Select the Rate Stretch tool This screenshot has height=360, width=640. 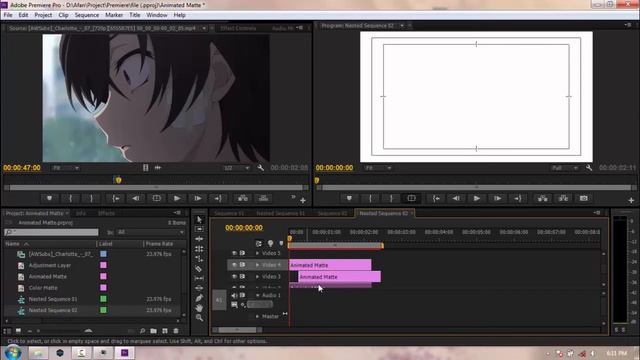pos(199,259)
